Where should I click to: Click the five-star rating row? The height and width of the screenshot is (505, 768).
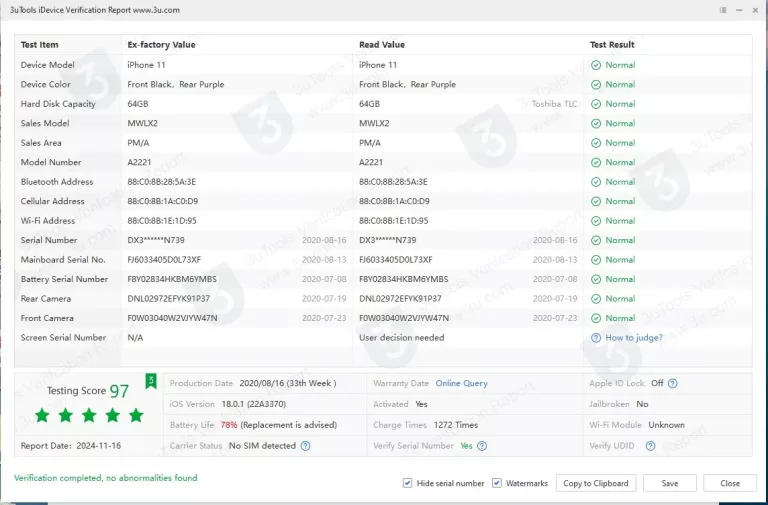click(89, 416)
